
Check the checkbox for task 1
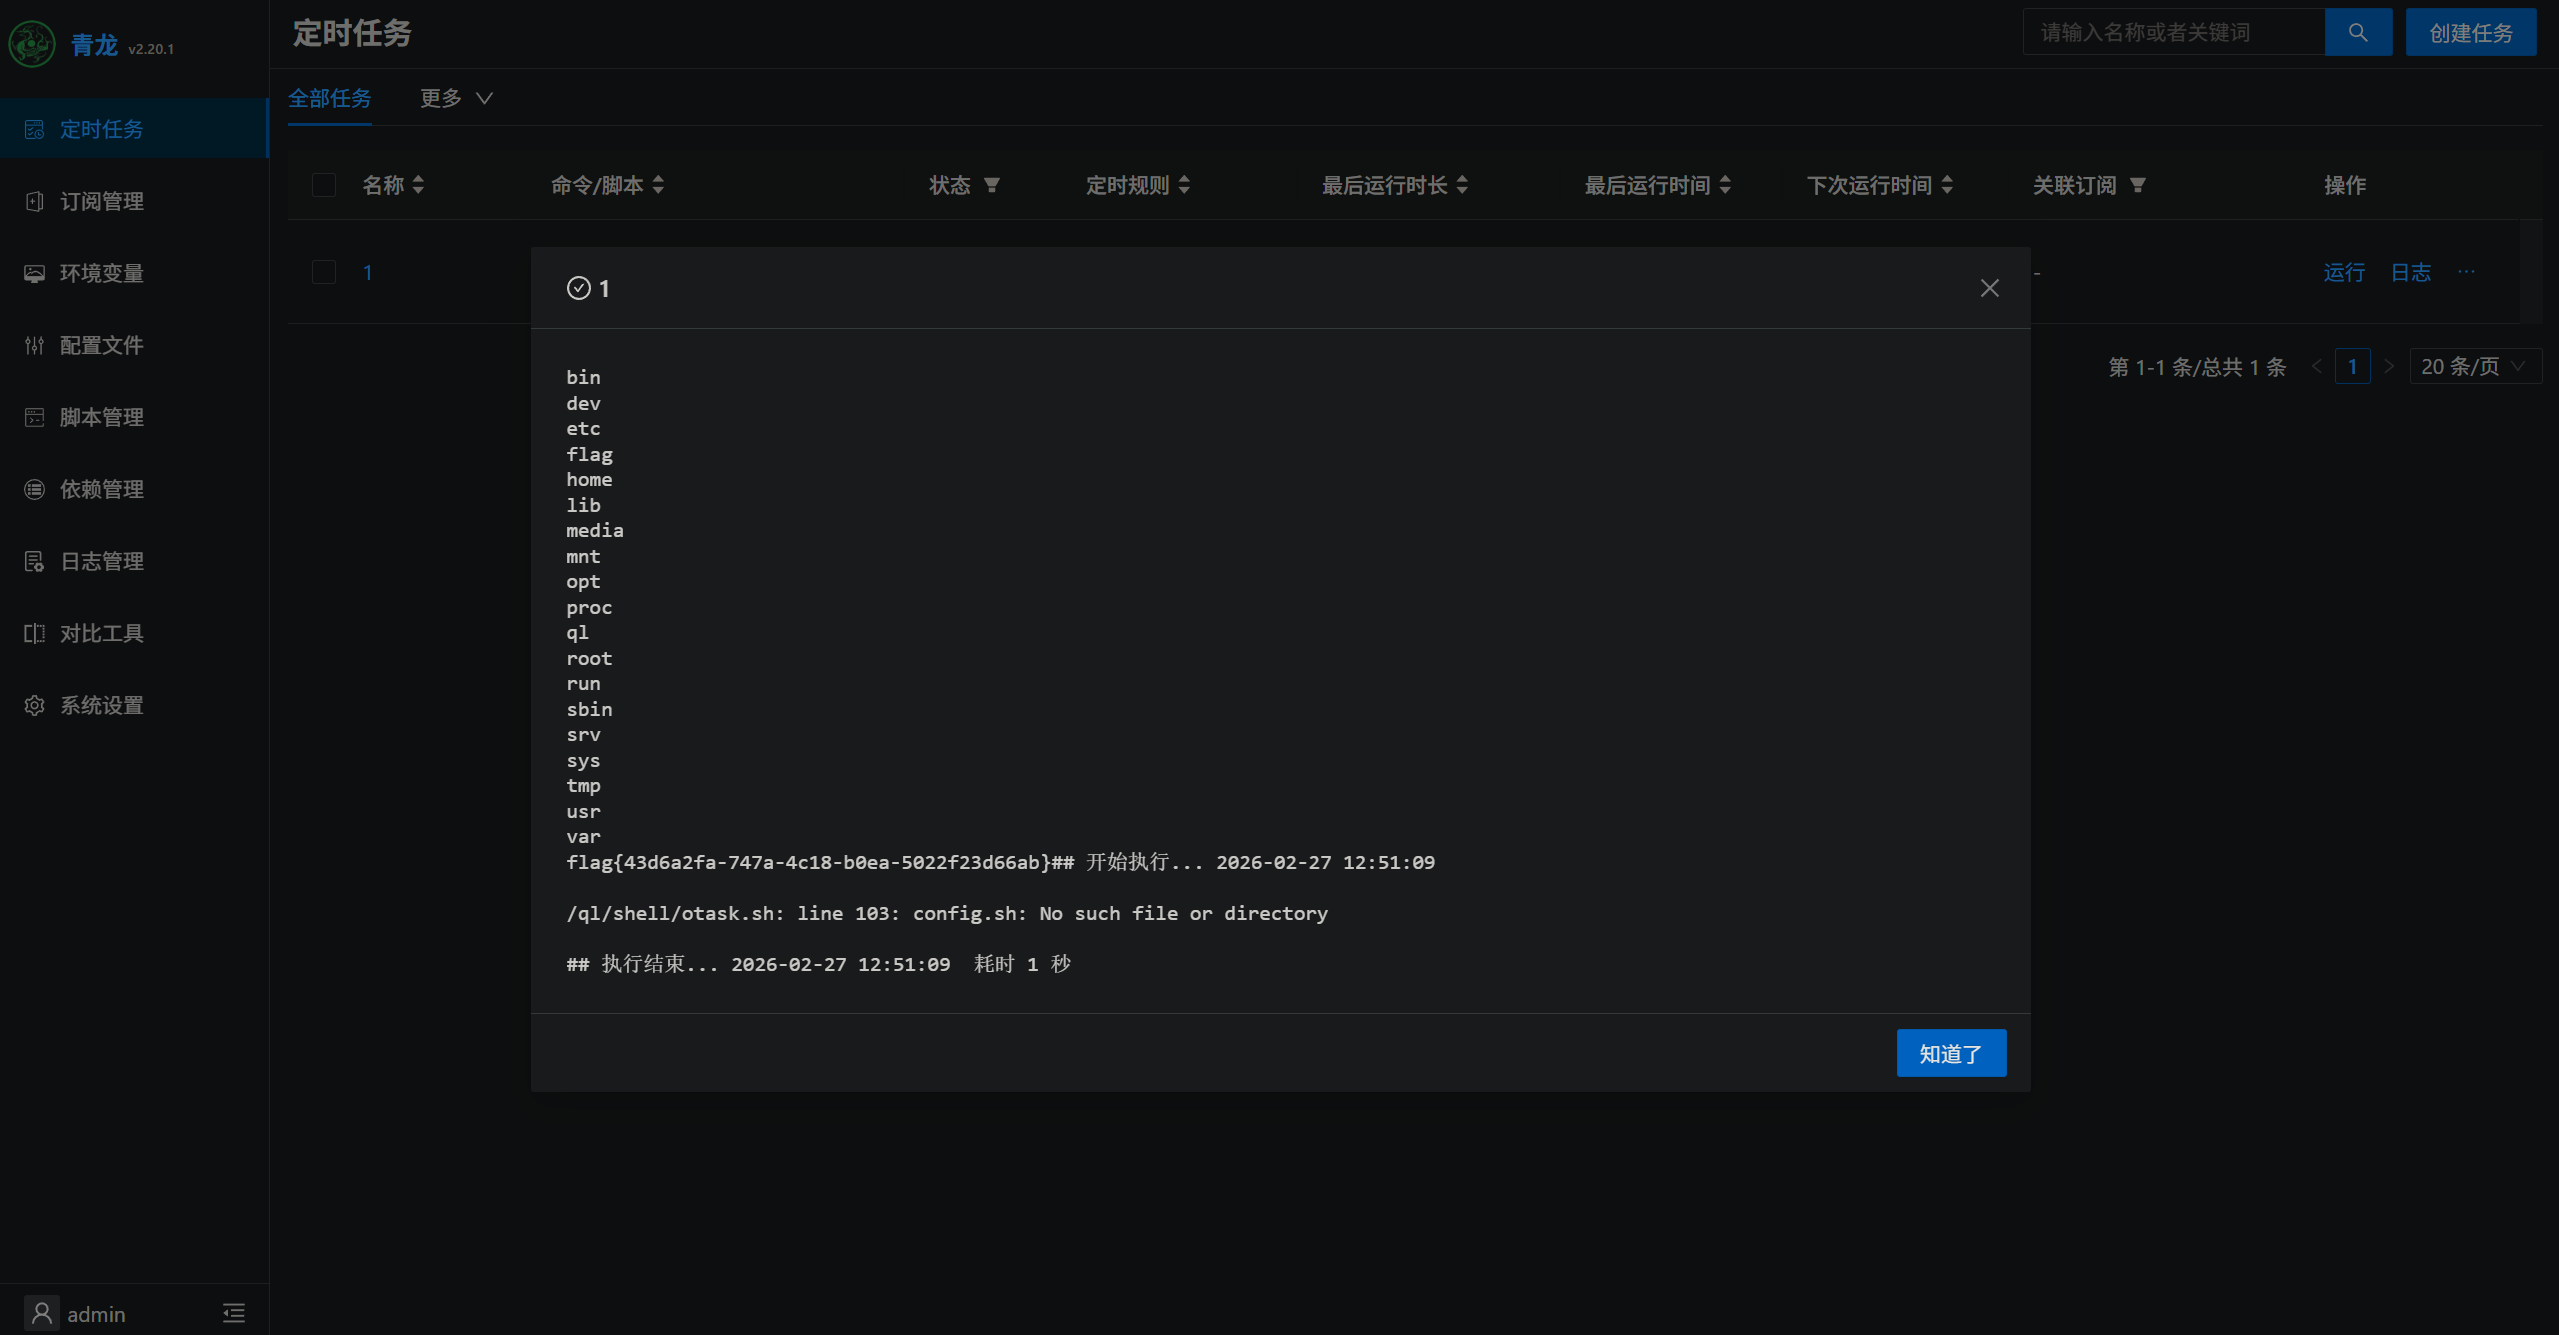click(323, 272)
